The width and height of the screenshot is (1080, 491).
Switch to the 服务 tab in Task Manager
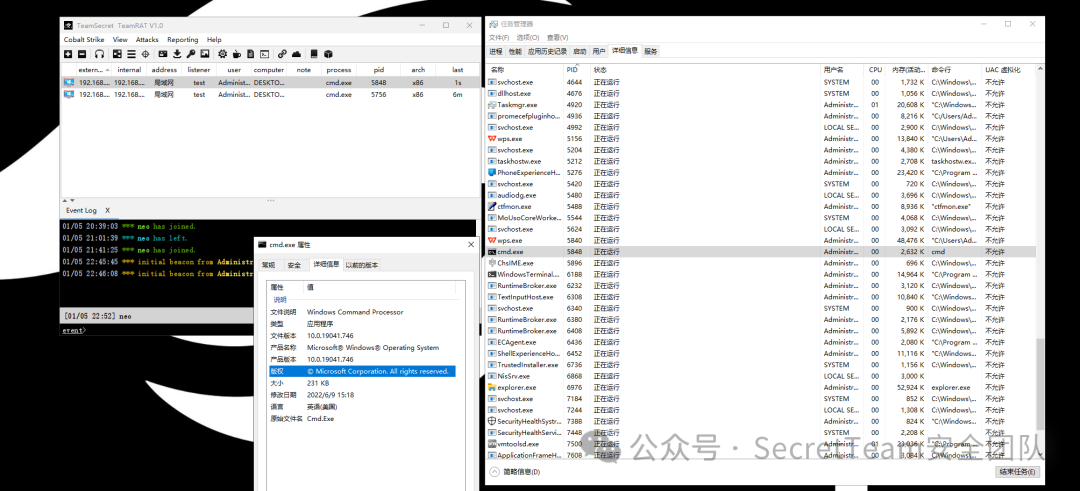(651, 51)
